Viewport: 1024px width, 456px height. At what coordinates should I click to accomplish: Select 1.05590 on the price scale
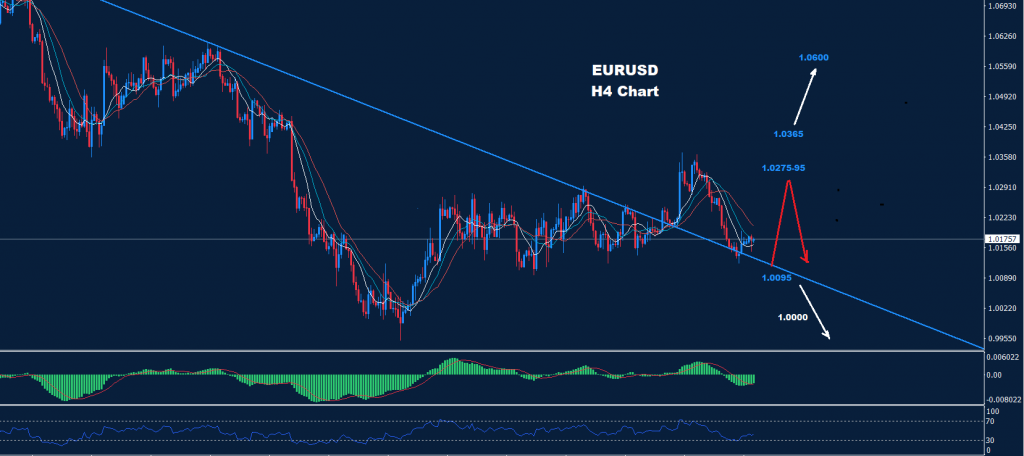[x=1002, y=67]
